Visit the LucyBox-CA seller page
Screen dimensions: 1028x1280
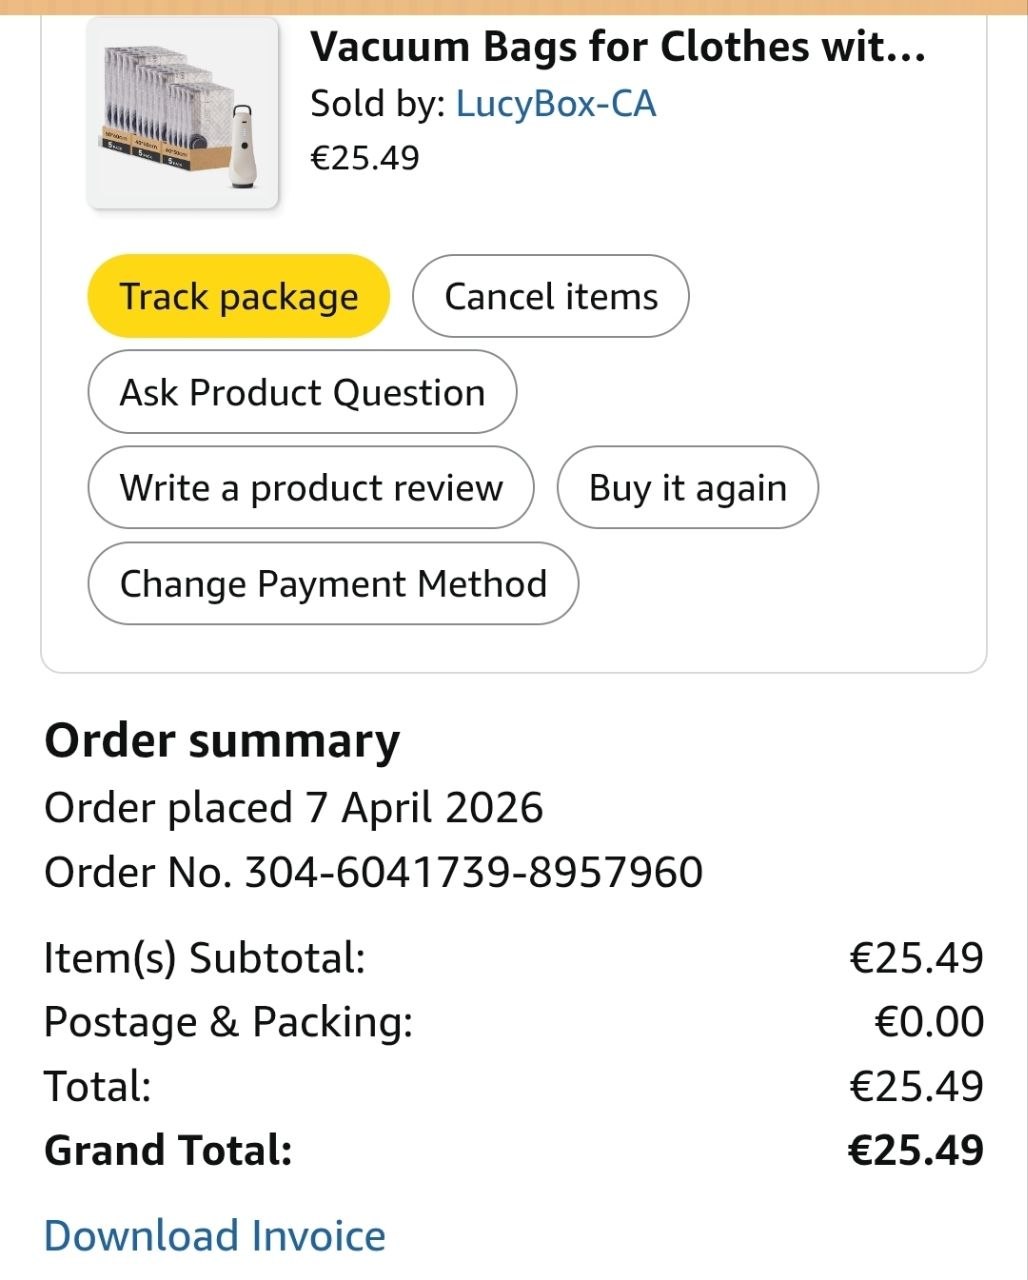pos(556,104)
